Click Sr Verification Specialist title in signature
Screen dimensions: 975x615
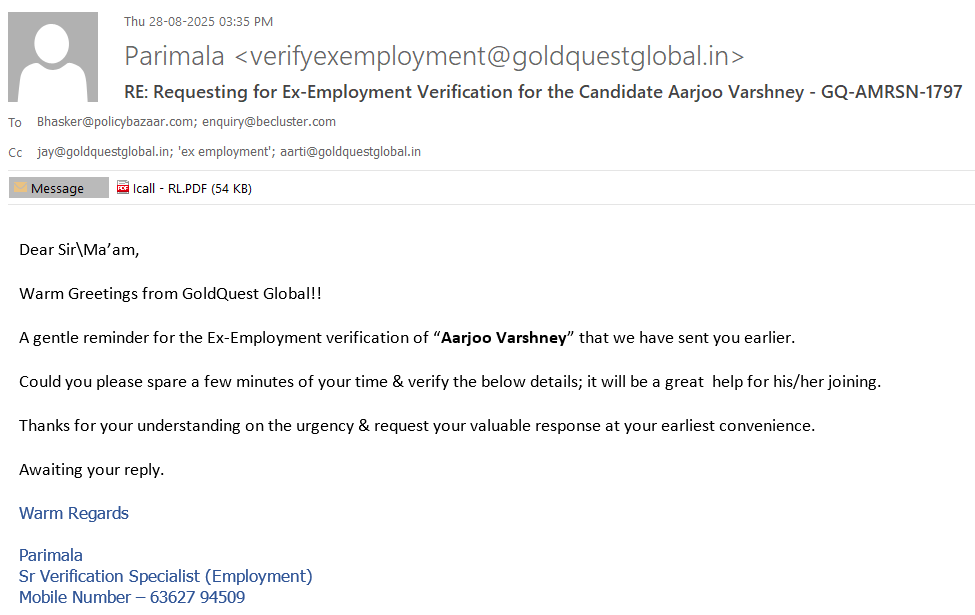(x=166, y=577)
